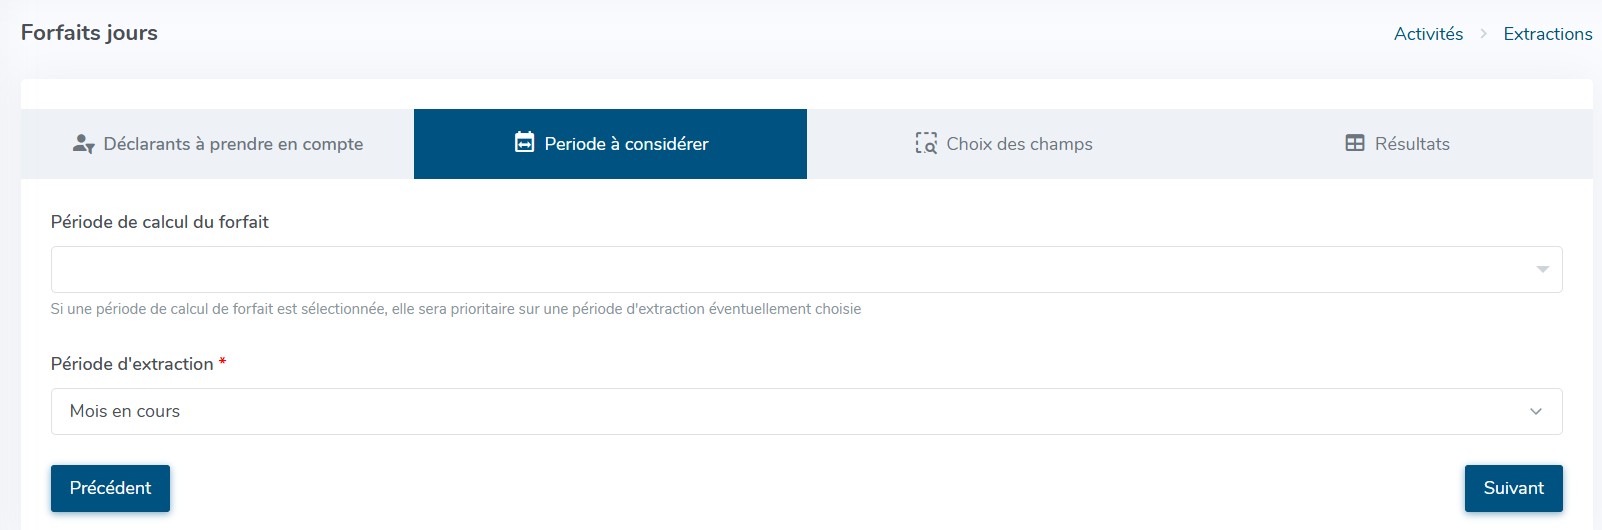Click the Période de calcul du forfait label
The image size is (1602, 530).
(x=160, y=222)
